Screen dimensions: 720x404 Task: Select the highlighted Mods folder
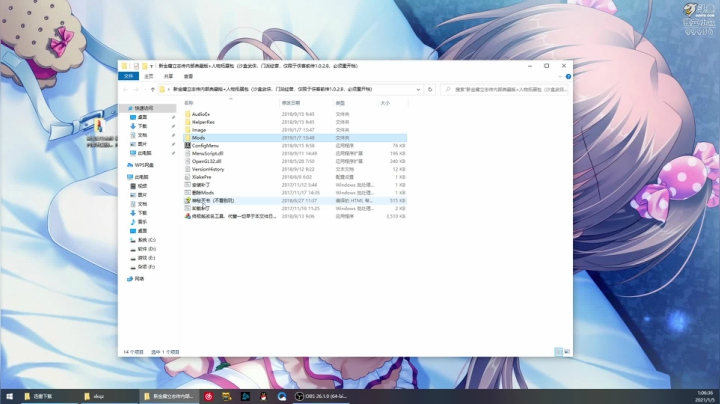point(295,138)
